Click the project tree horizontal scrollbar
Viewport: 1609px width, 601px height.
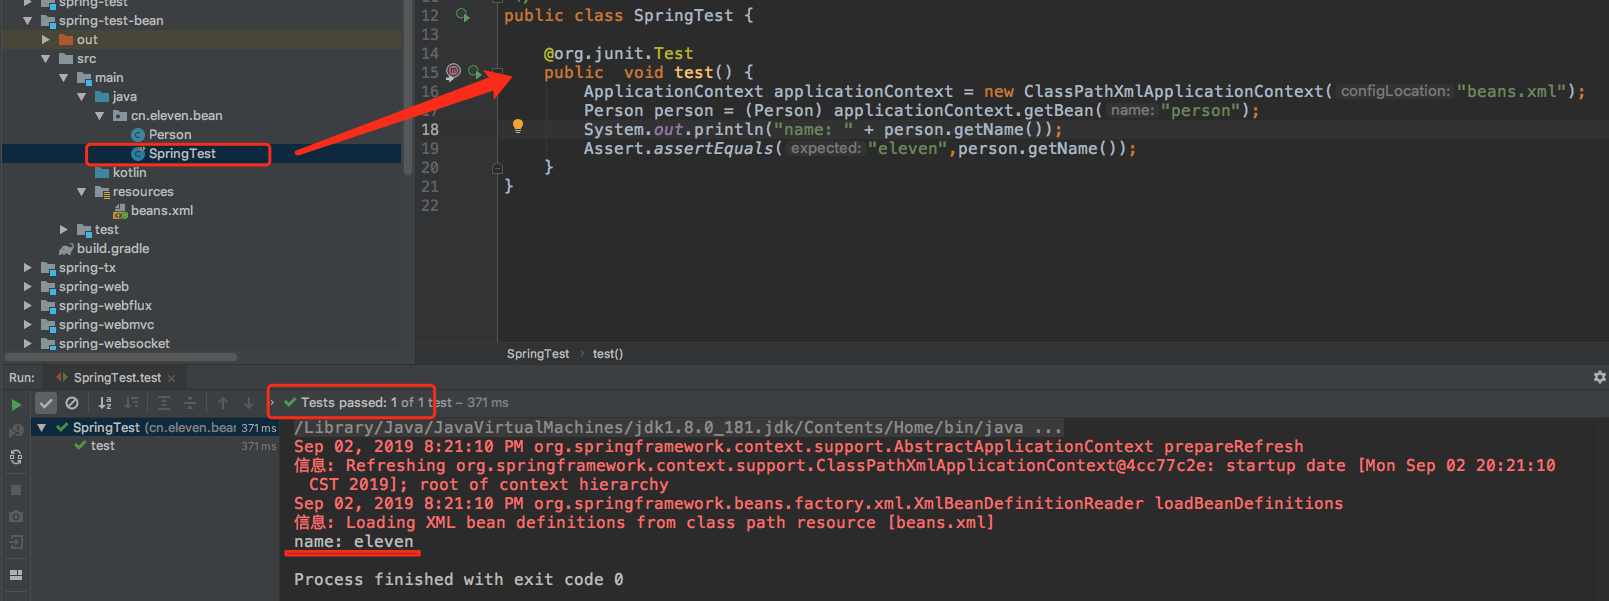tap(122, 357)
